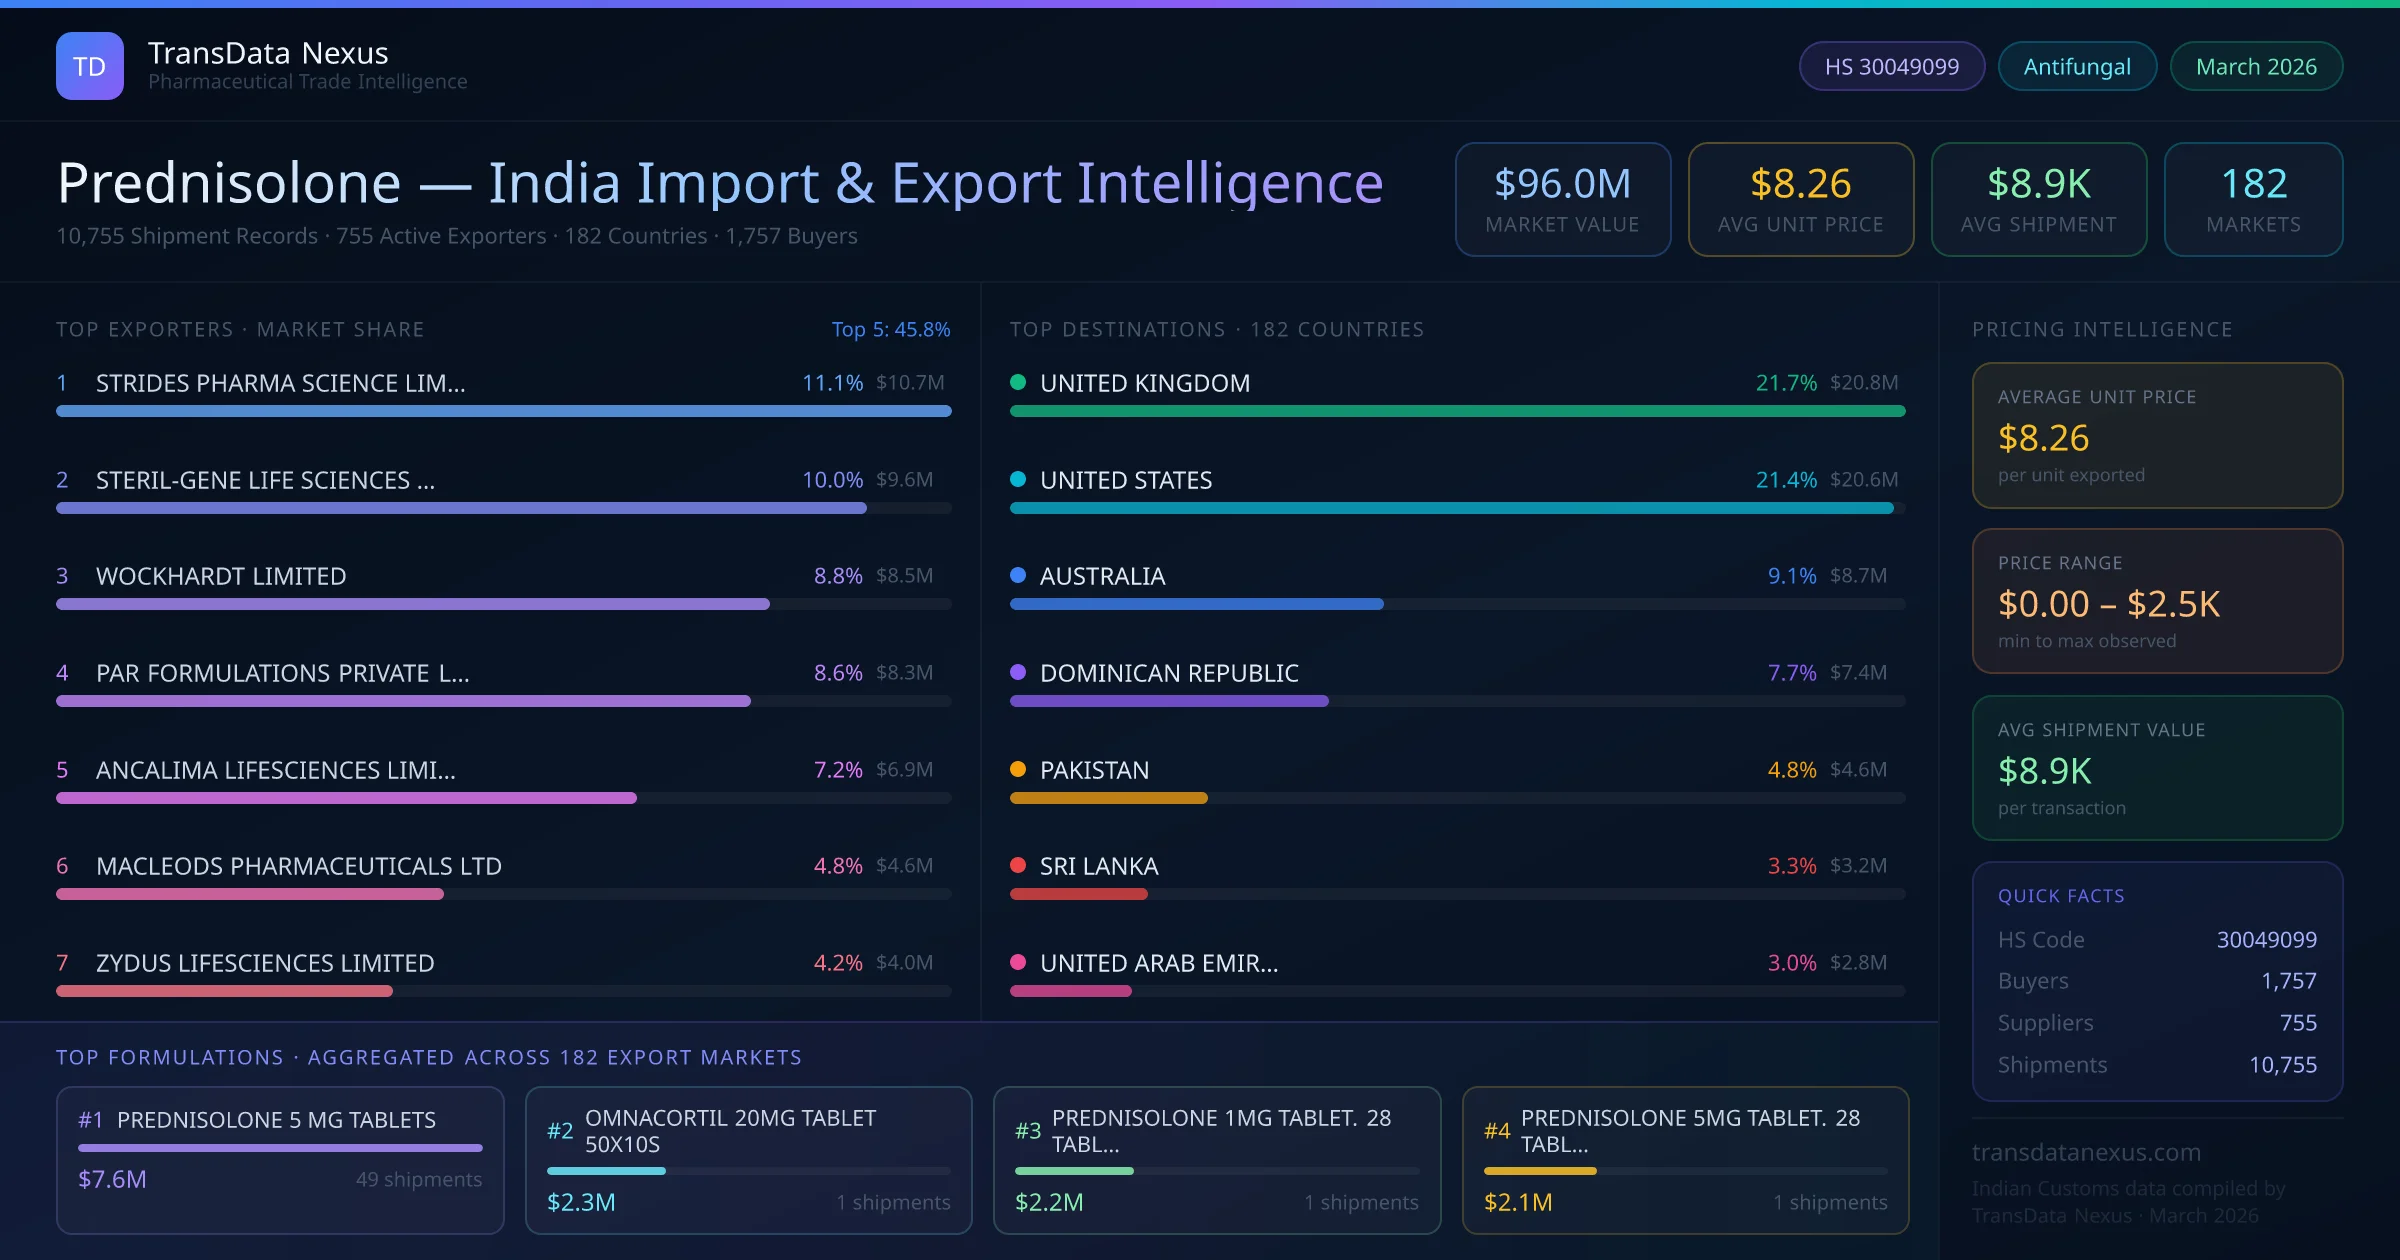Click the TD logo icon
2400x1260 pixels.
[x=89, y=65]
